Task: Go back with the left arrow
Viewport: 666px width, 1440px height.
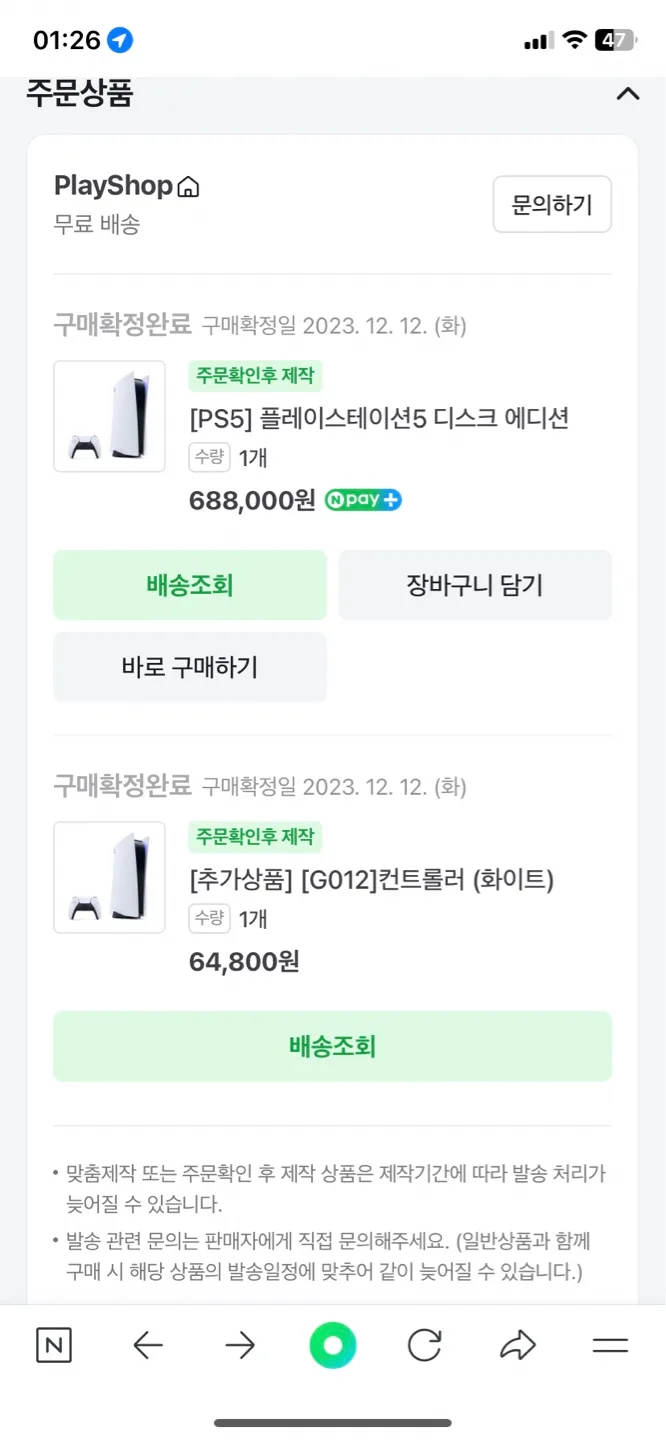Action: 147,1346
